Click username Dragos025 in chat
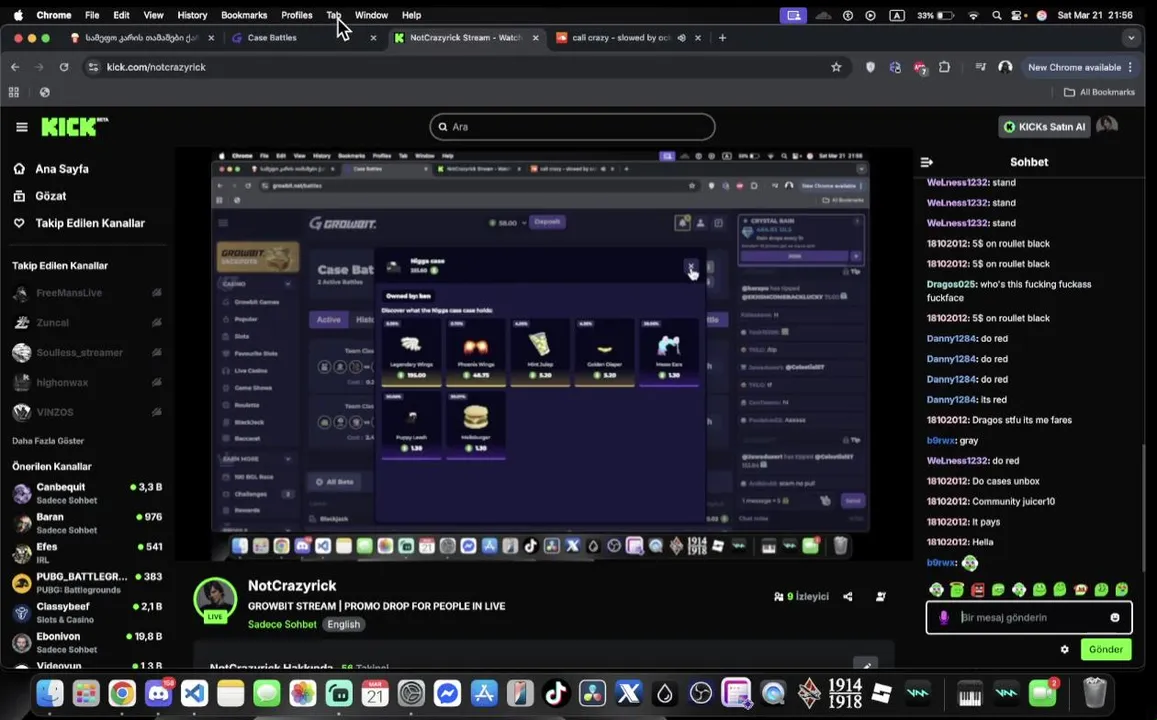1157x720 pixels. [951, 284]
